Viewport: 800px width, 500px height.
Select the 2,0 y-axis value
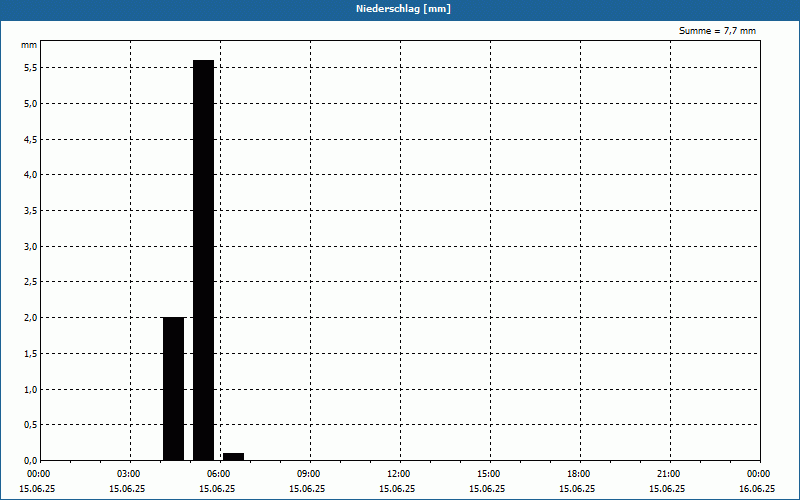(x=31, y=317)
